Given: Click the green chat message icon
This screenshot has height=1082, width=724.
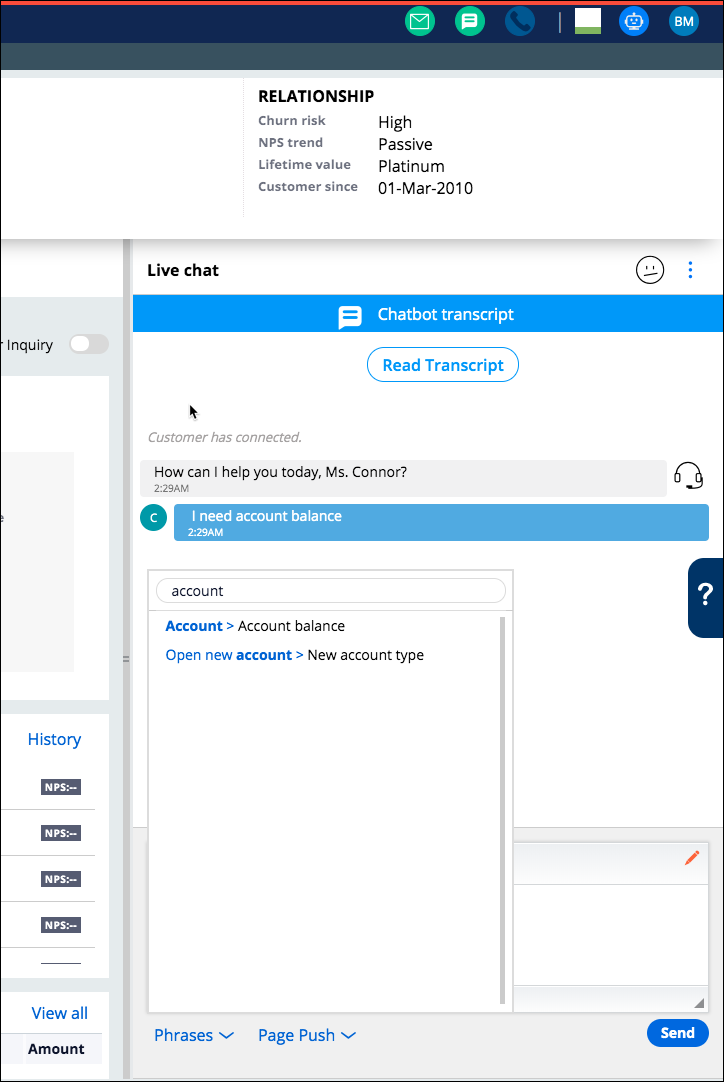Looking at the screenshot, I should (470, 21).
